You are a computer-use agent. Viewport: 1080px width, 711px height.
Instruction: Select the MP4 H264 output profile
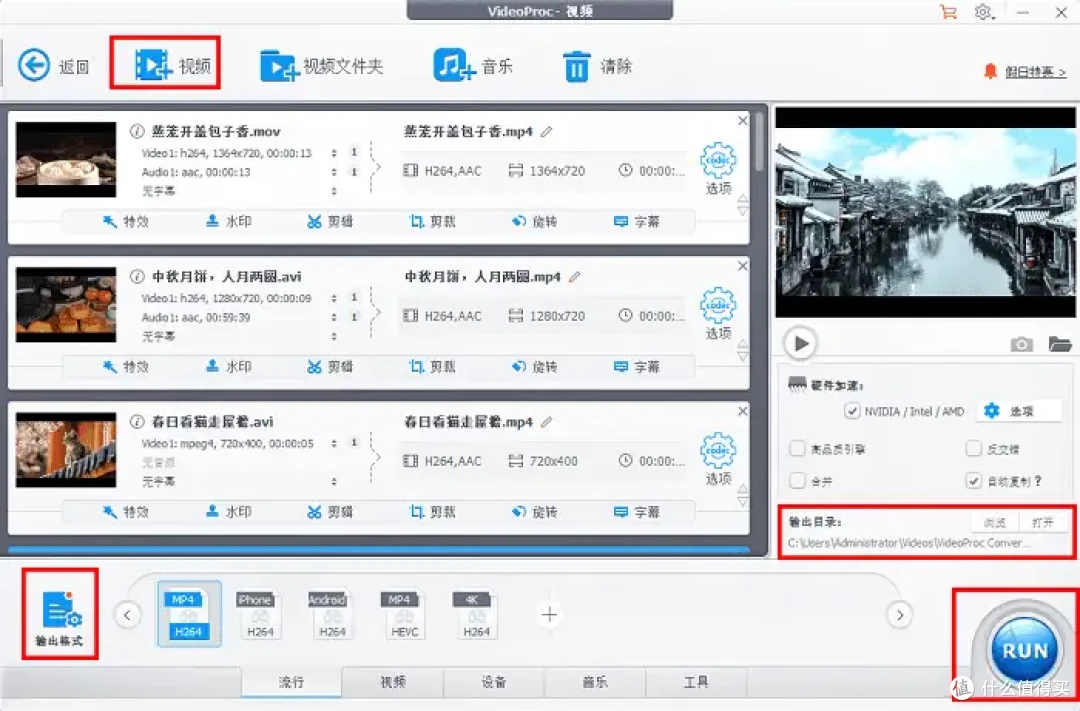[x=189, y=613]
